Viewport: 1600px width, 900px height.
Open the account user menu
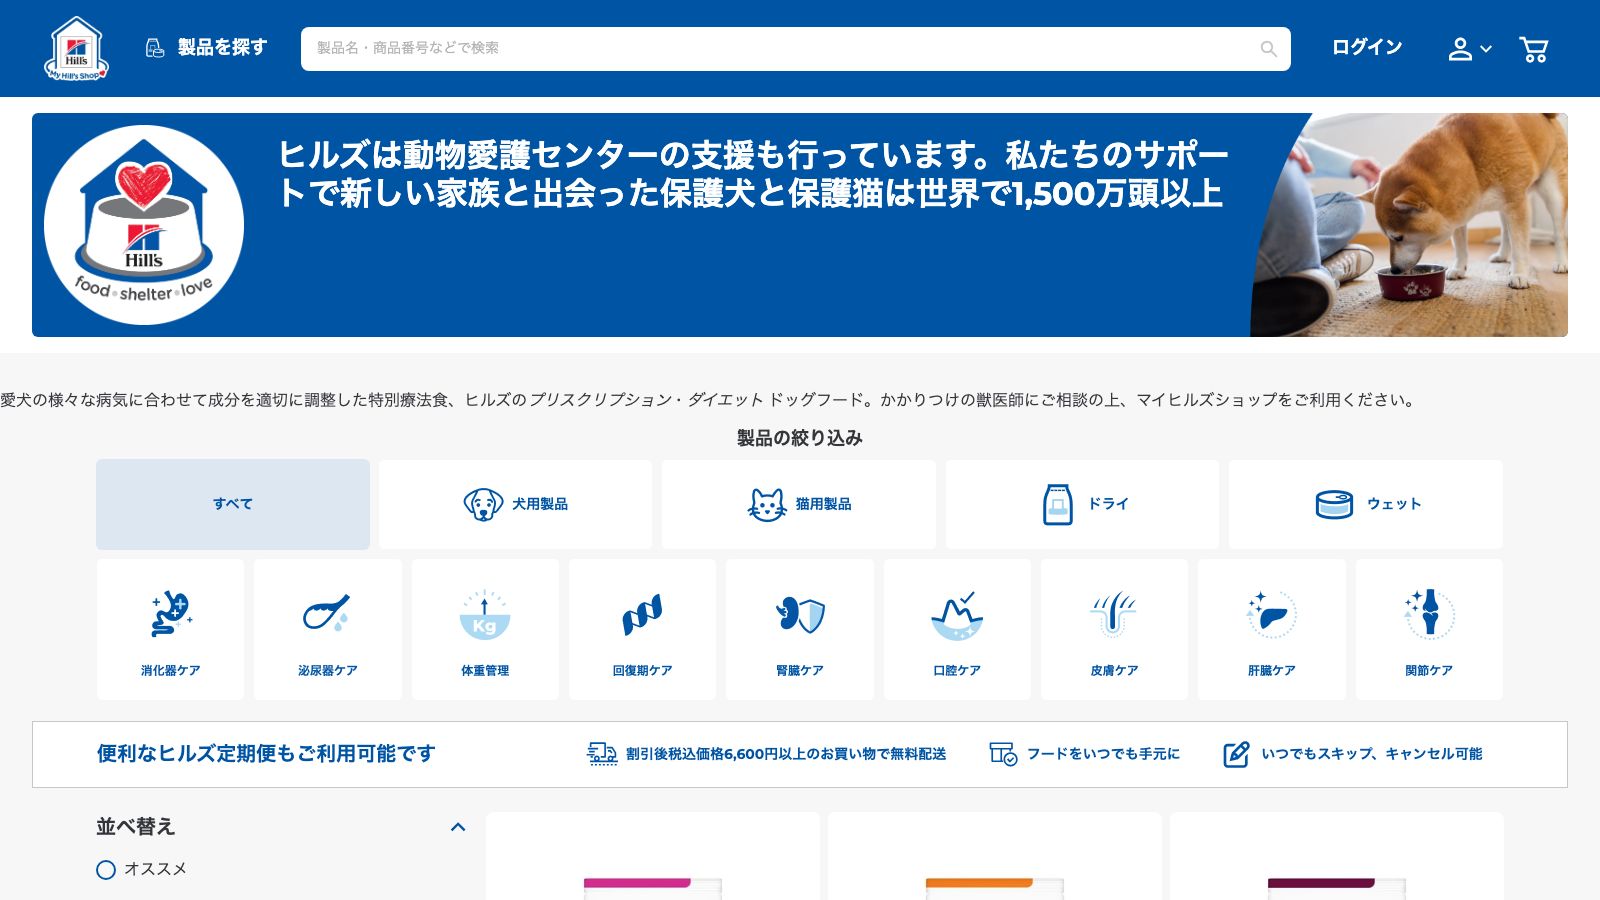tap(1469, 49)
